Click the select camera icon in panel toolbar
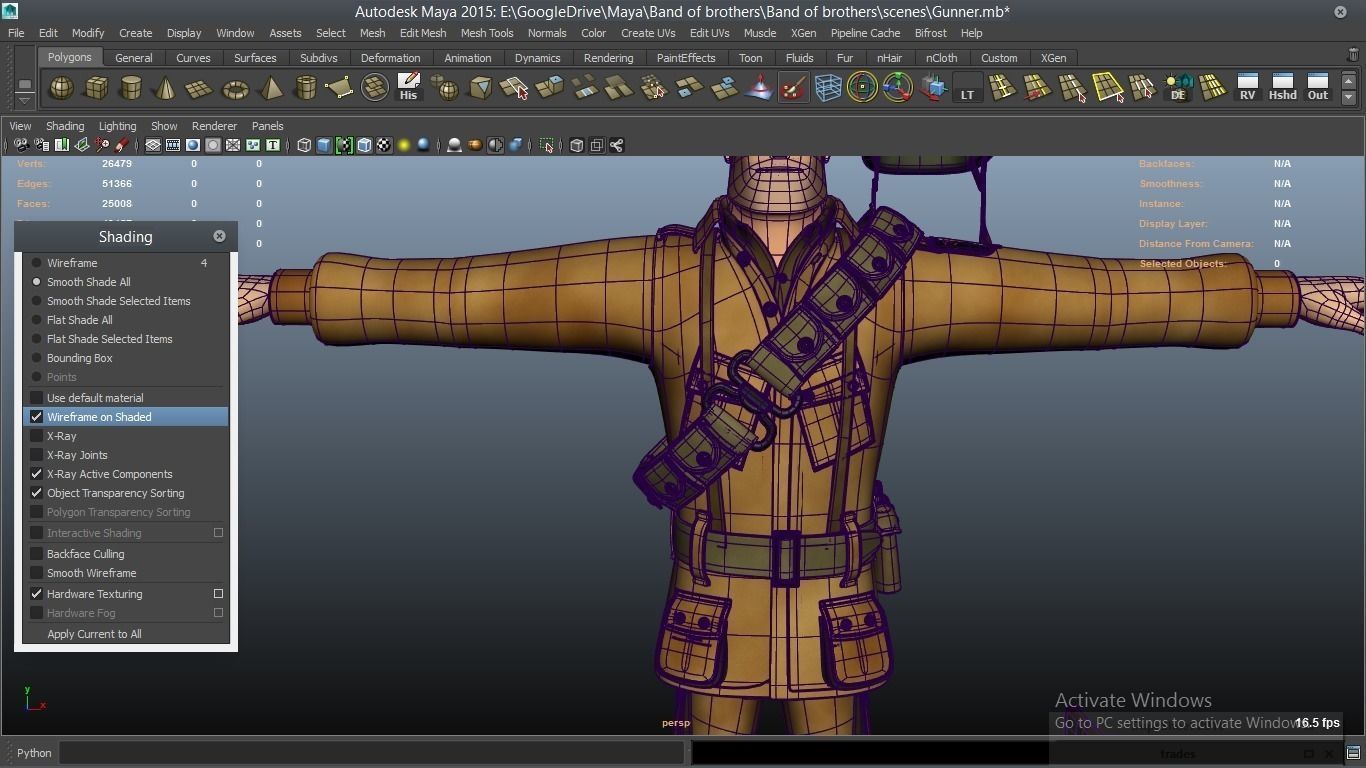1366x768 pixels. tap(21, 145)
